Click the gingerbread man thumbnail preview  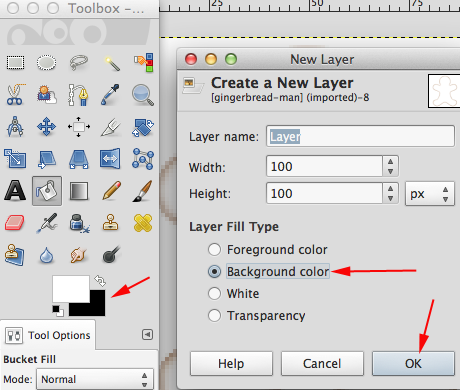[x=444, y=91]
